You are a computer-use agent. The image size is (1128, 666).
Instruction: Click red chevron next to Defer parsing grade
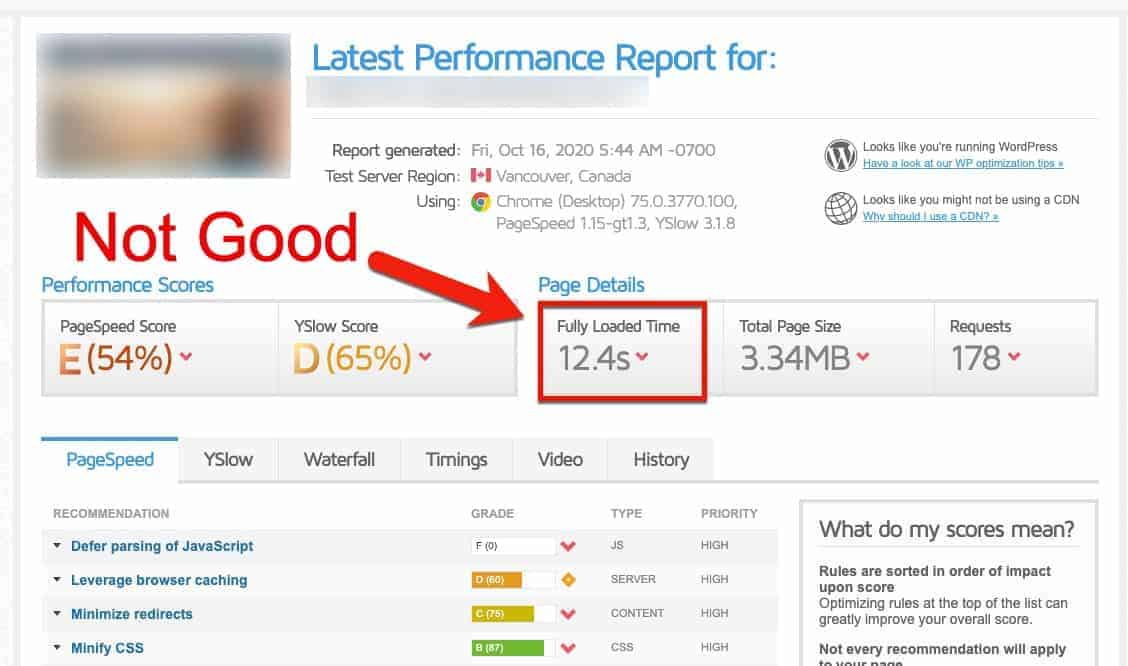tap(568, 546)
